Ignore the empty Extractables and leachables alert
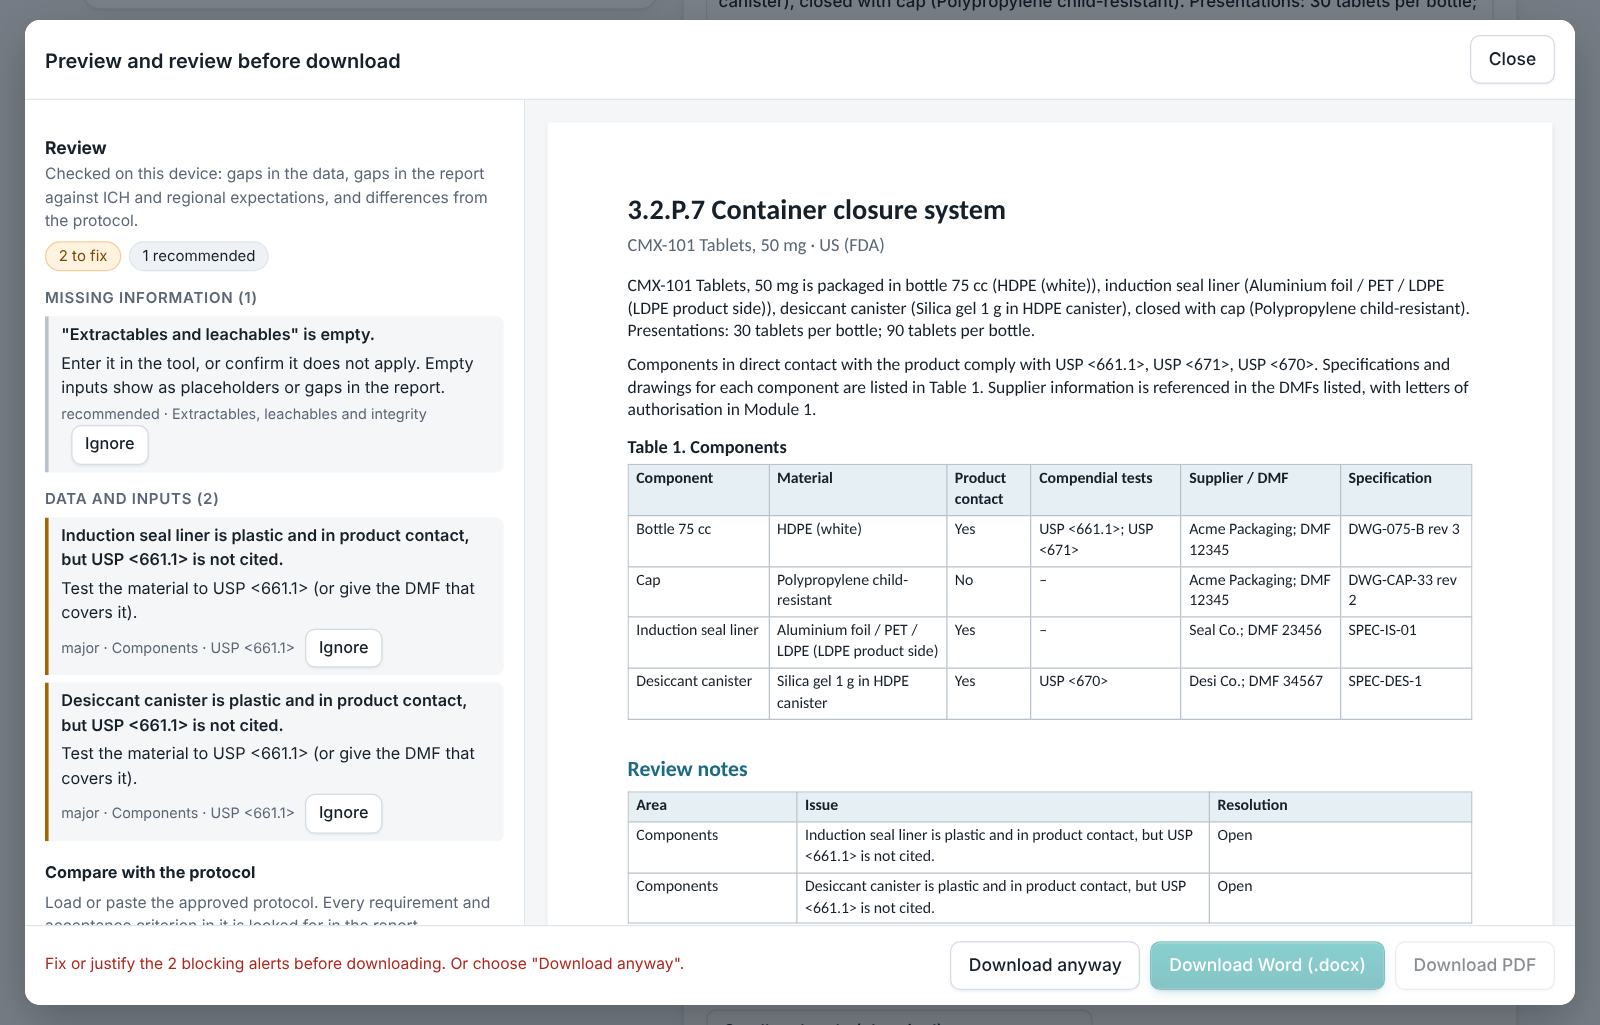This screenshot has height=1025, width=1600. point(109,444)
